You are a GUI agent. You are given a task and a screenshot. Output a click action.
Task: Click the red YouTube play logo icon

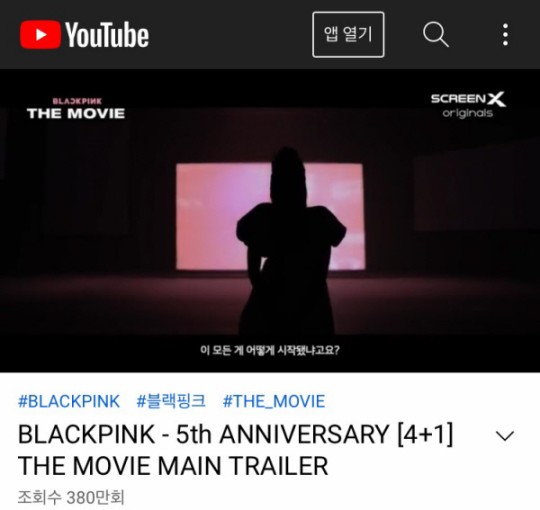(40, 34)
